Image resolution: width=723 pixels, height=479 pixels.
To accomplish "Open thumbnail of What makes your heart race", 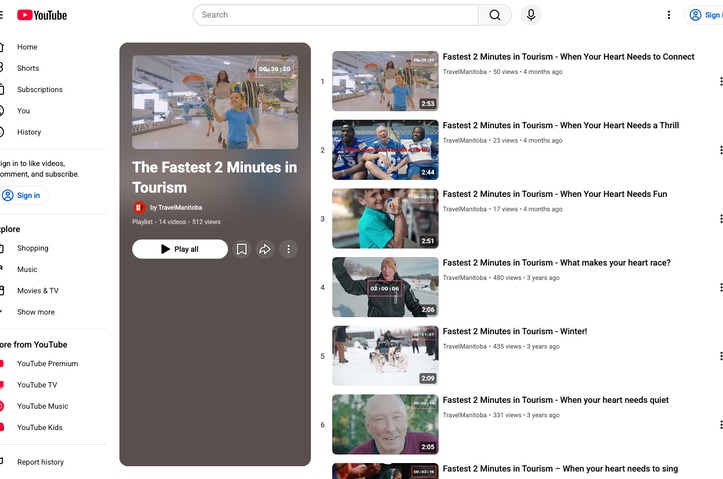I will (385, 287).
